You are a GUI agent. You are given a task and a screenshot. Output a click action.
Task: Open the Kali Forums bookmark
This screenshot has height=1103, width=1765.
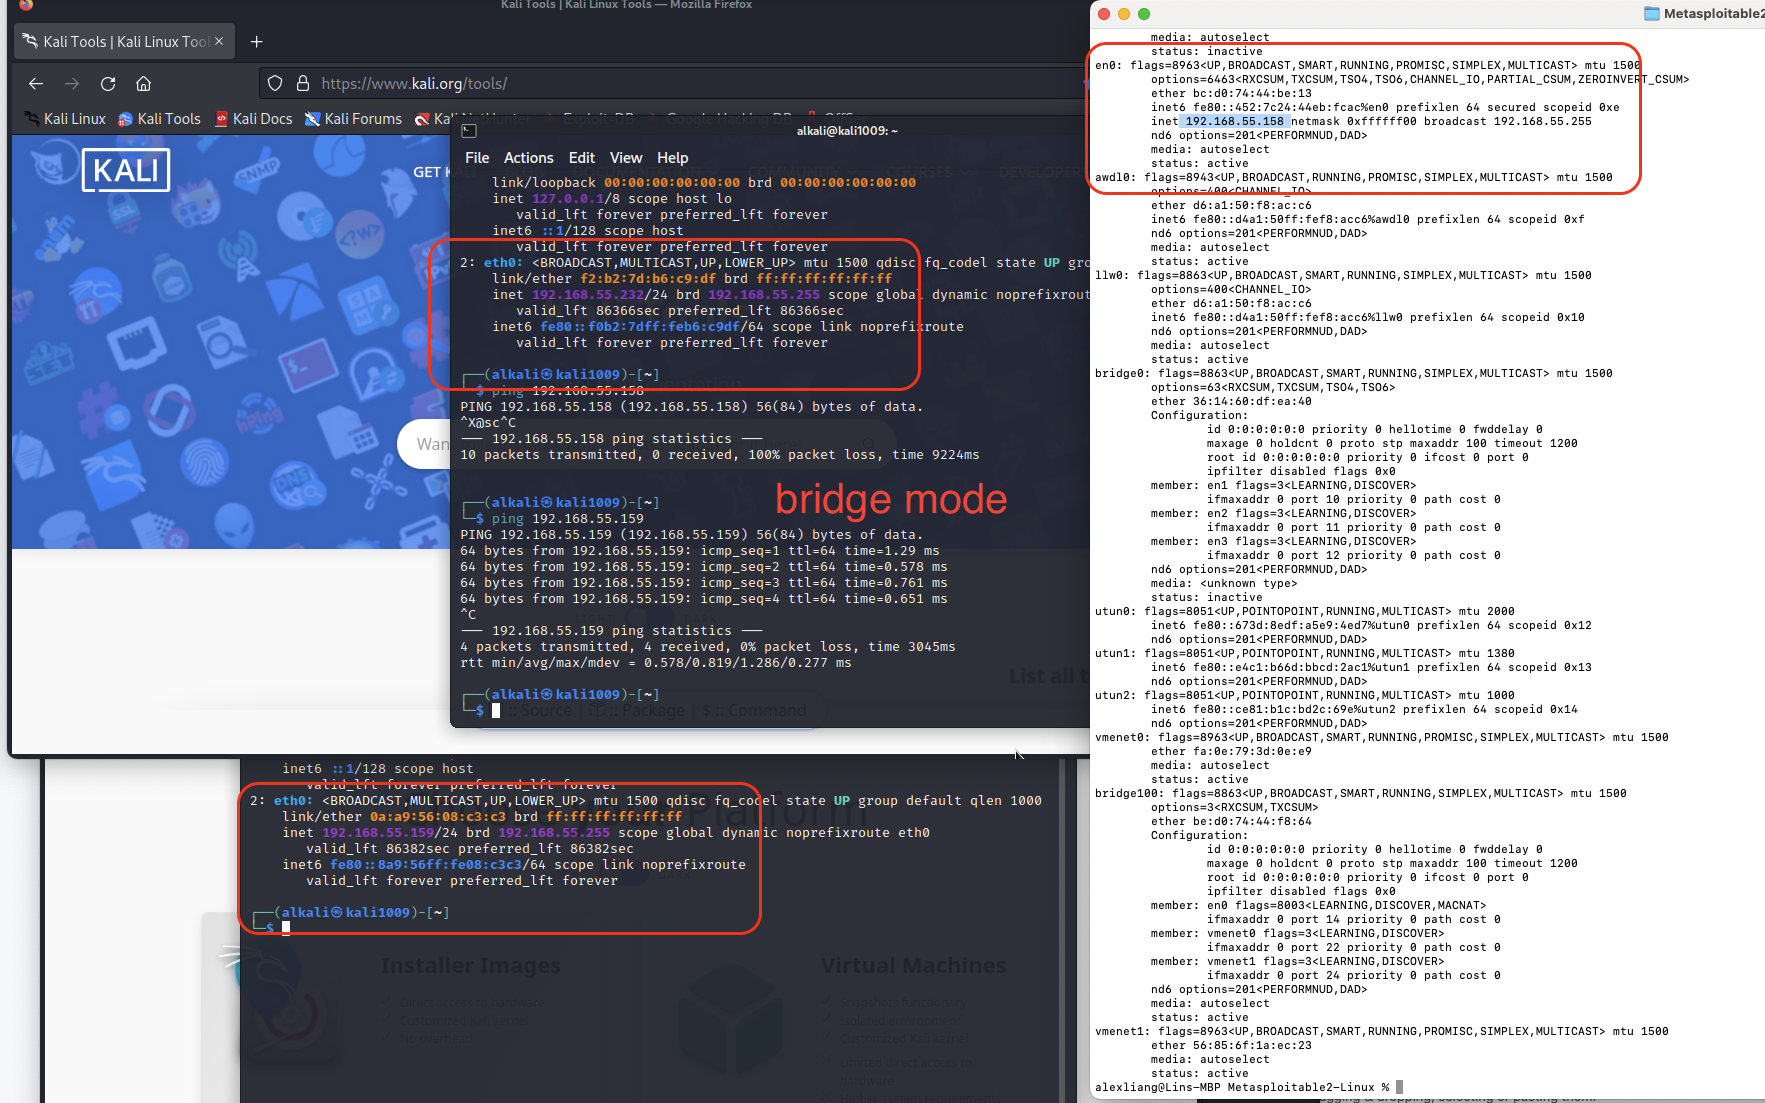click(x=363, y=118)
